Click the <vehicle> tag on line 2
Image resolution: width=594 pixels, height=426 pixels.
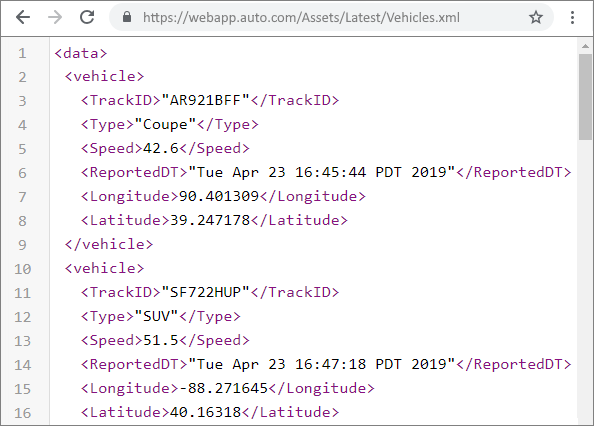104,77
